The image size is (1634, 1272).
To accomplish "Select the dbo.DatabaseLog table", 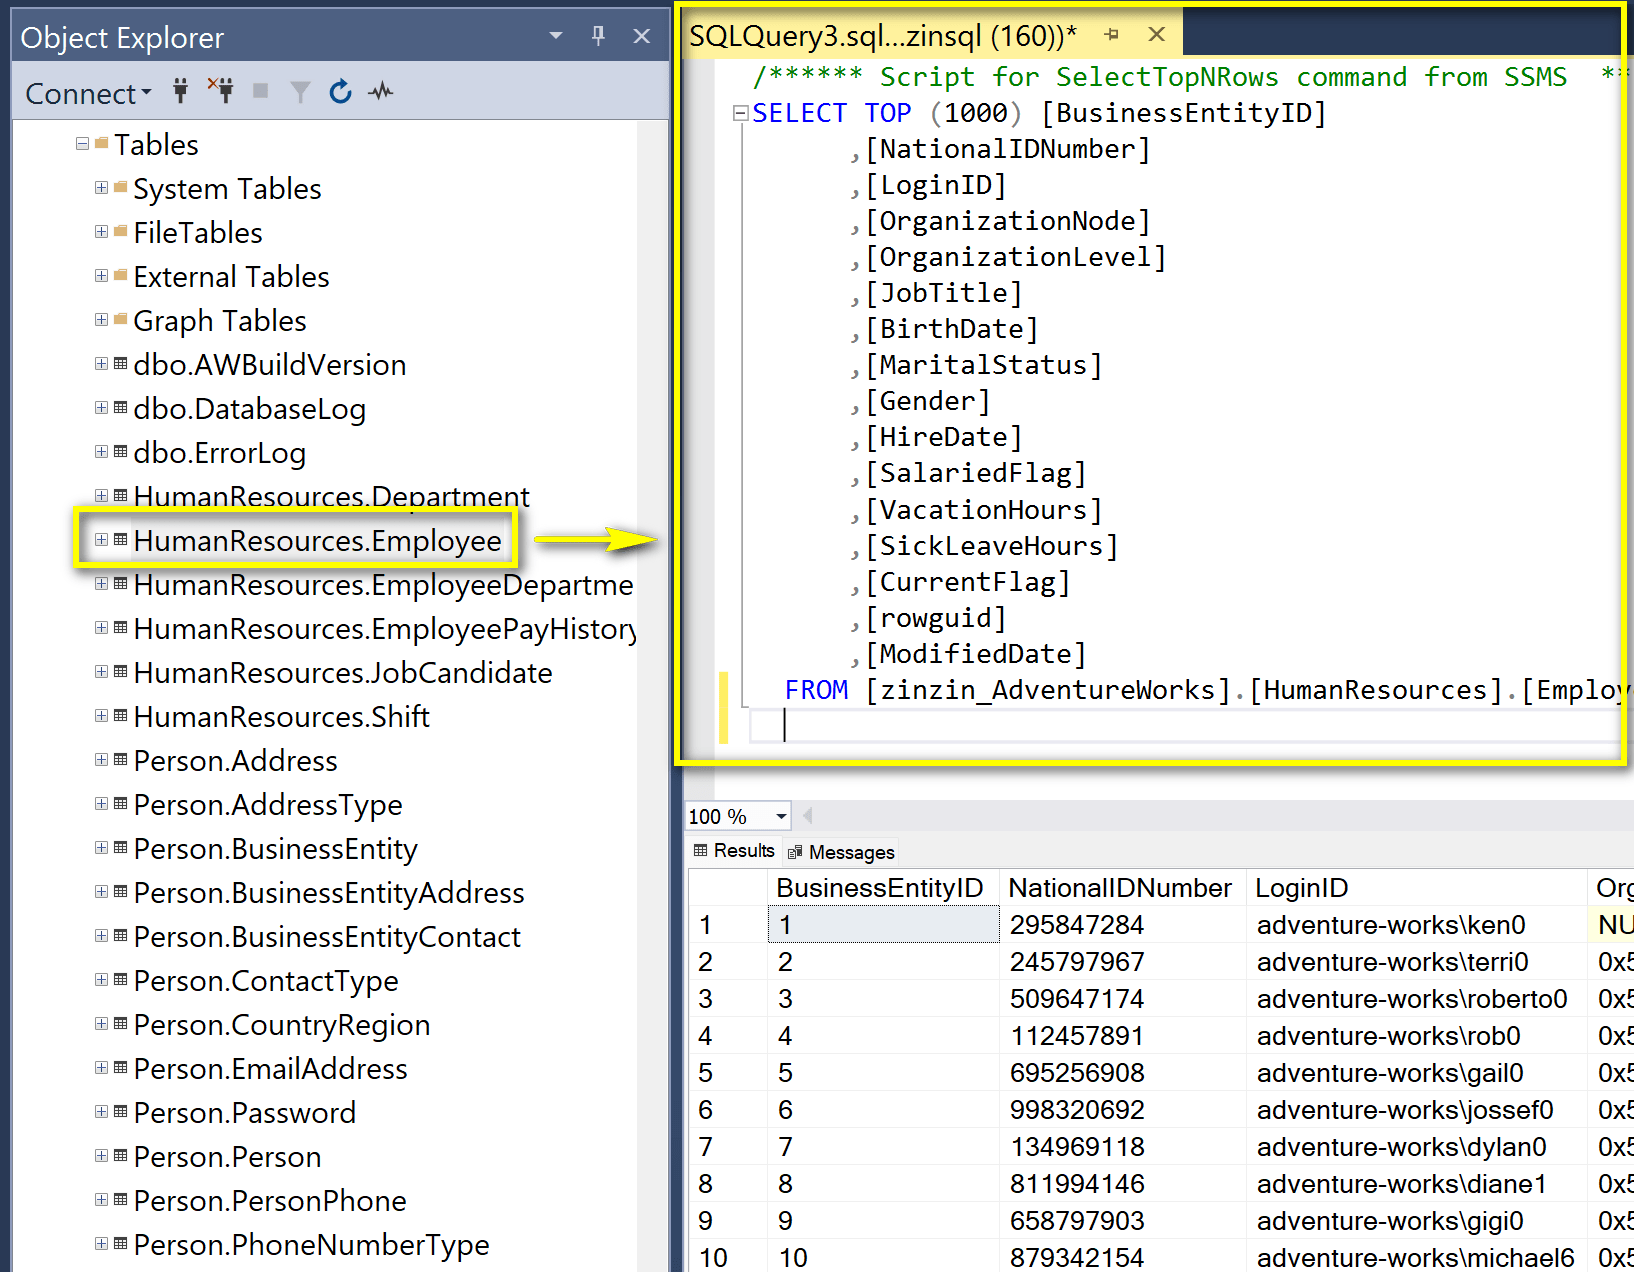I will (250, 409).
